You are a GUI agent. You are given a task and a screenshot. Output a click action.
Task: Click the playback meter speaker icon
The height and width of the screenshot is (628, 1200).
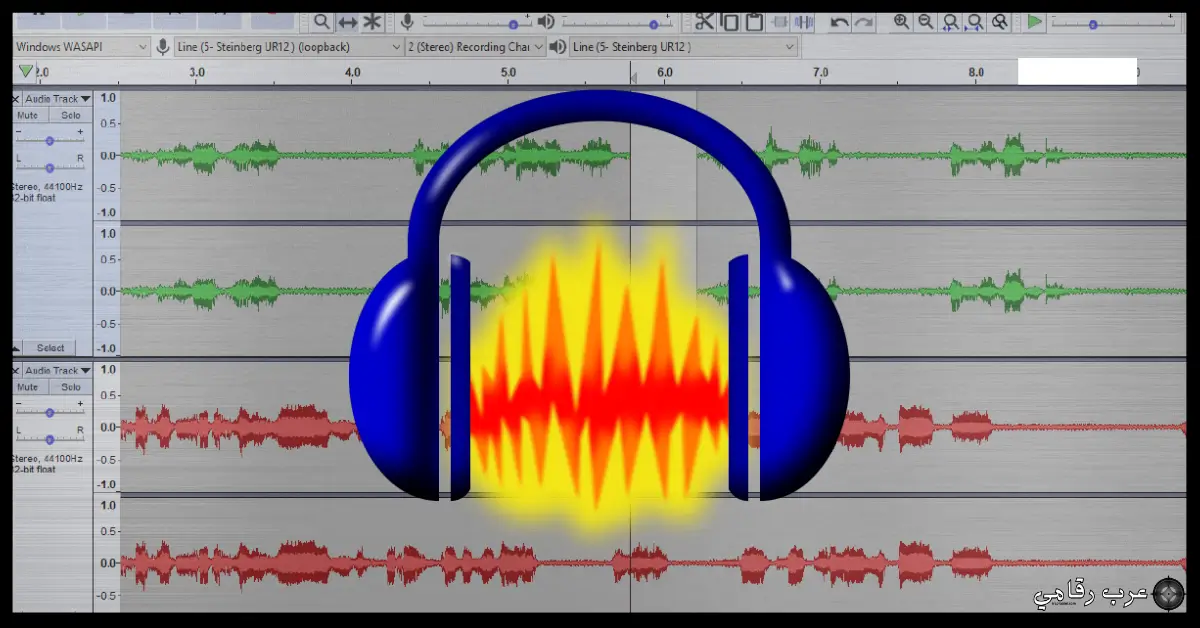point(545,21)
